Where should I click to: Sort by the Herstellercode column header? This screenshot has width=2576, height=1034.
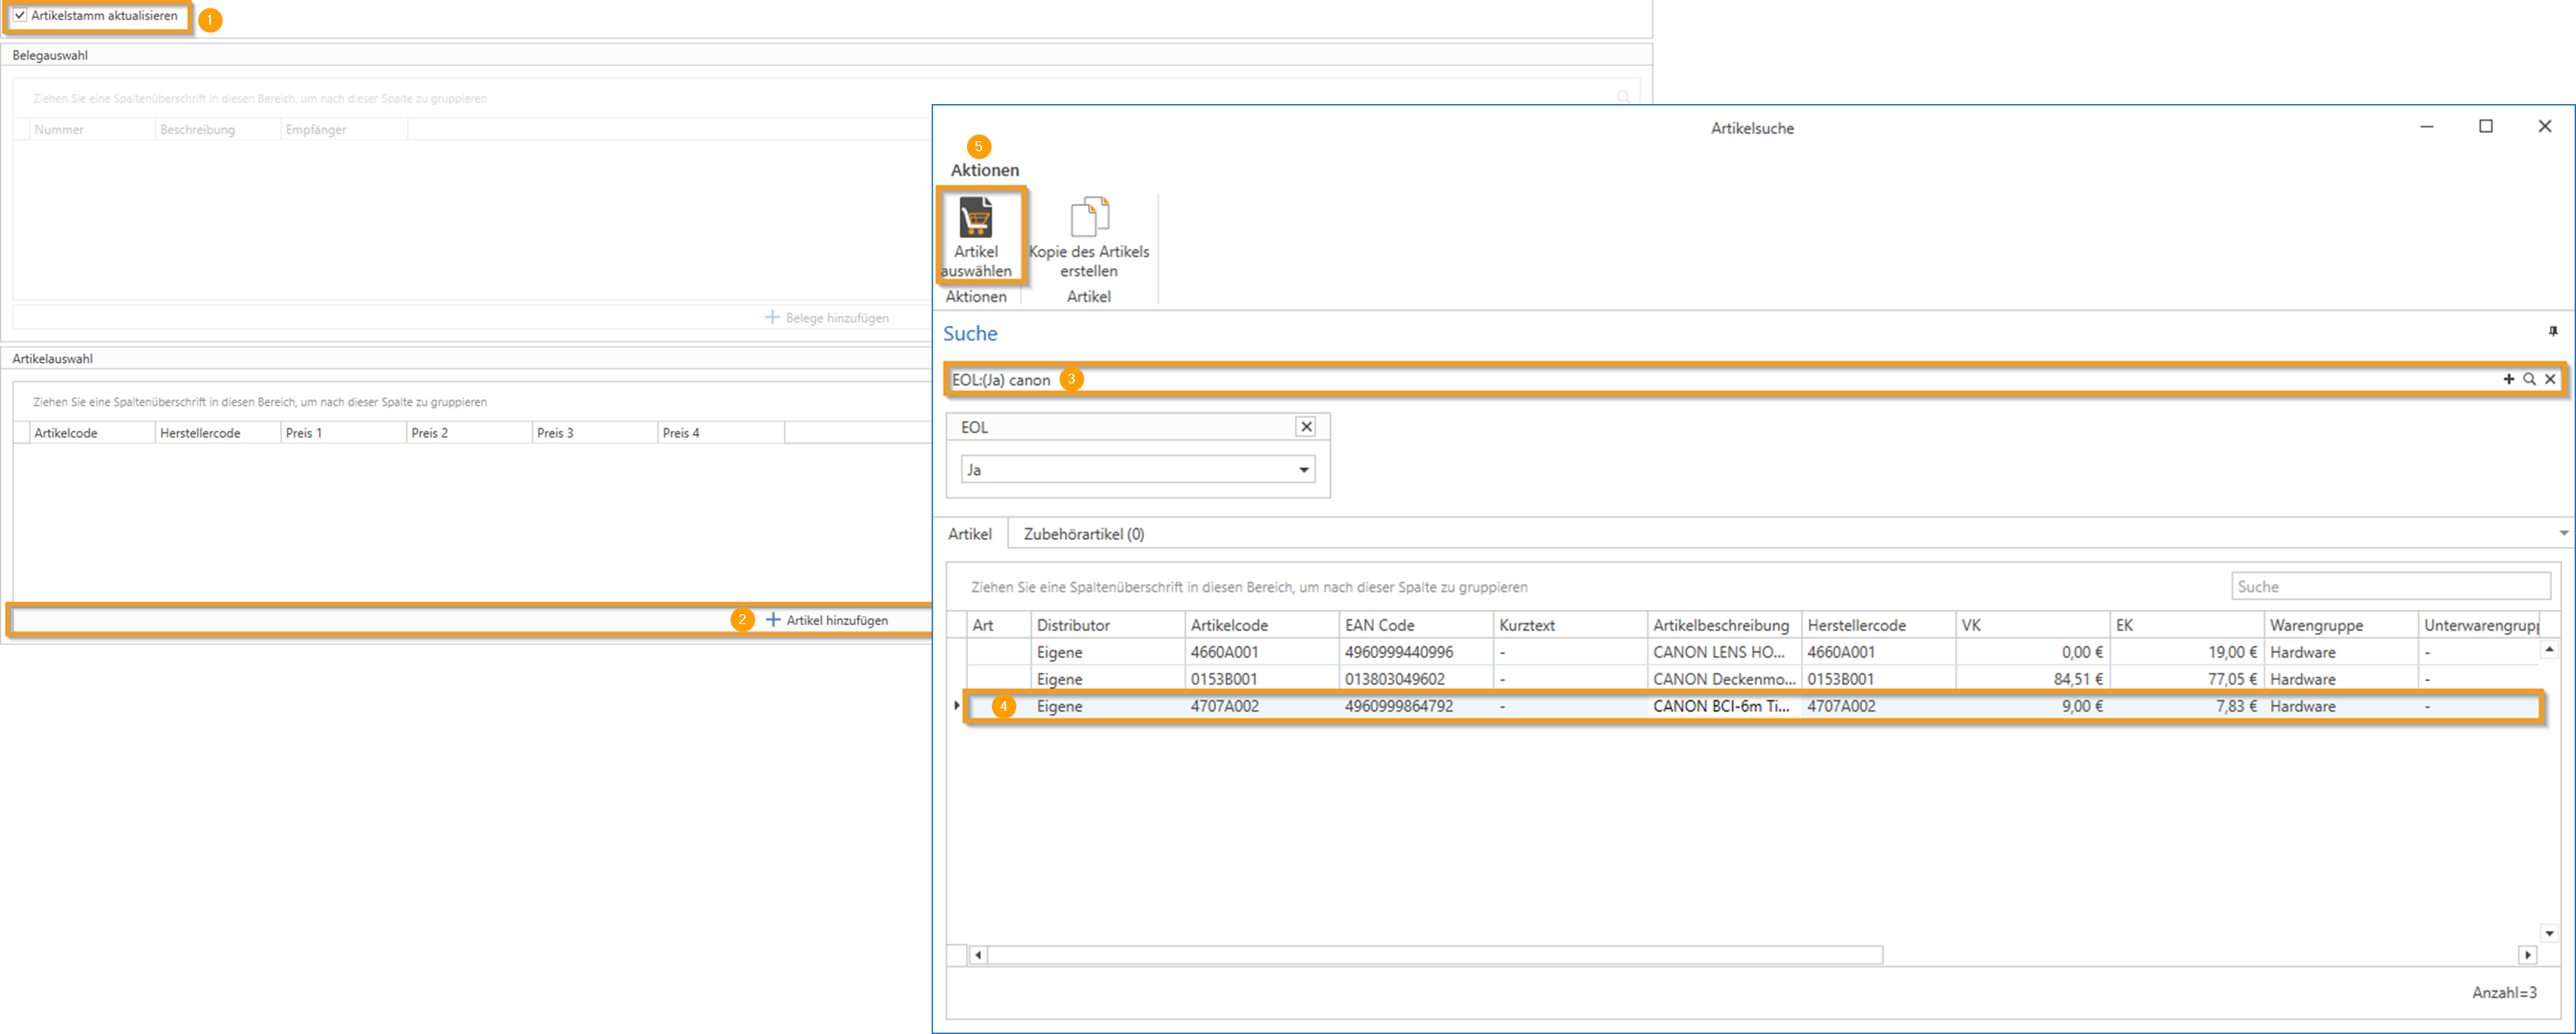pyautogui.click(x=1856, y=625)
